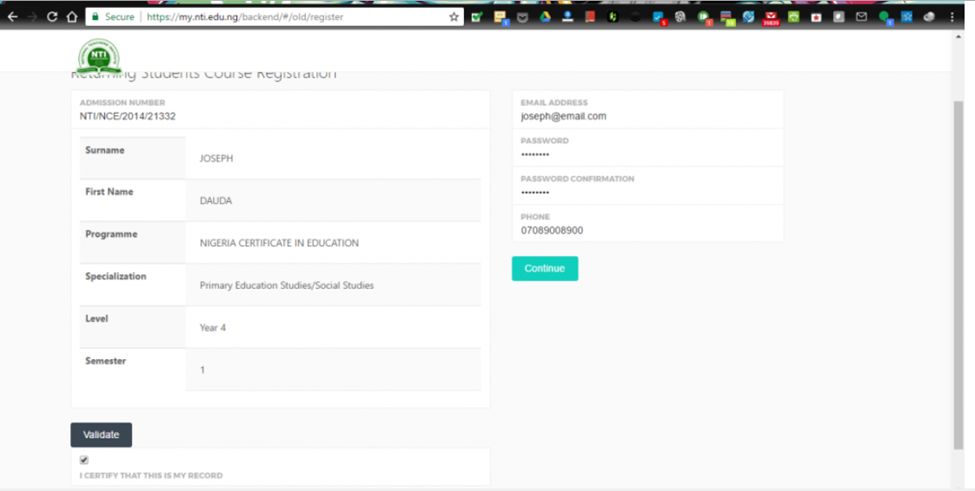Open the Google Drive extension icon
Screen dimensions: 975x491
click(546, 17)
